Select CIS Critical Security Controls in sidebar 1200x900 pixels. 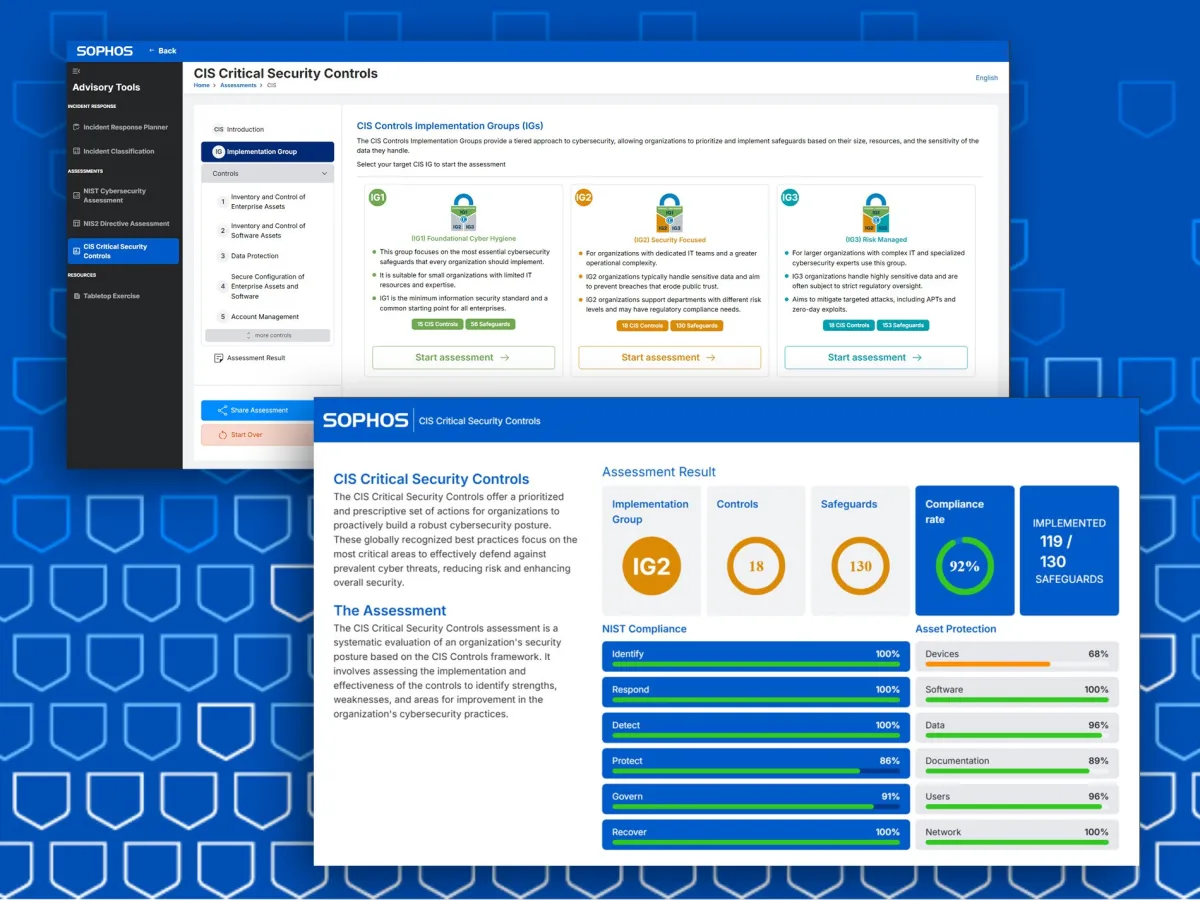pyautogui.click(x=123, y=252)
